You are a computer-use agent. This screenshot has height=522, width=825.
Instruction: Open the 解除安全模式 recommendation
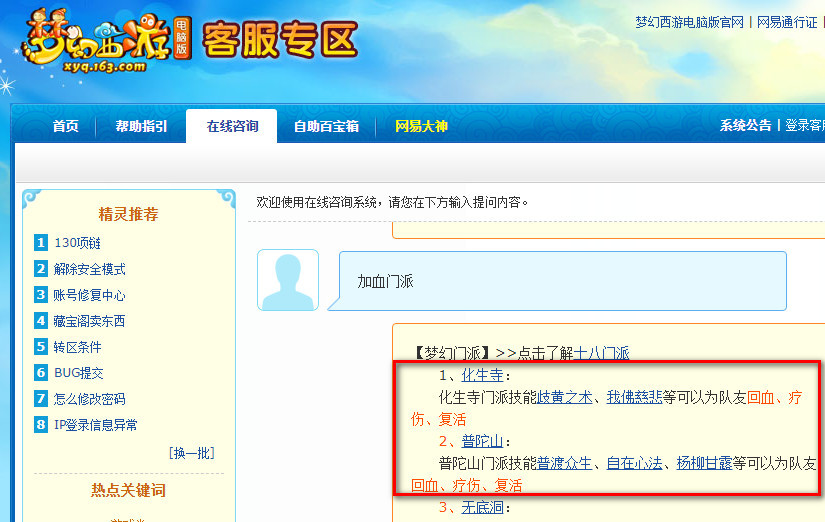(x=89, y=269)
